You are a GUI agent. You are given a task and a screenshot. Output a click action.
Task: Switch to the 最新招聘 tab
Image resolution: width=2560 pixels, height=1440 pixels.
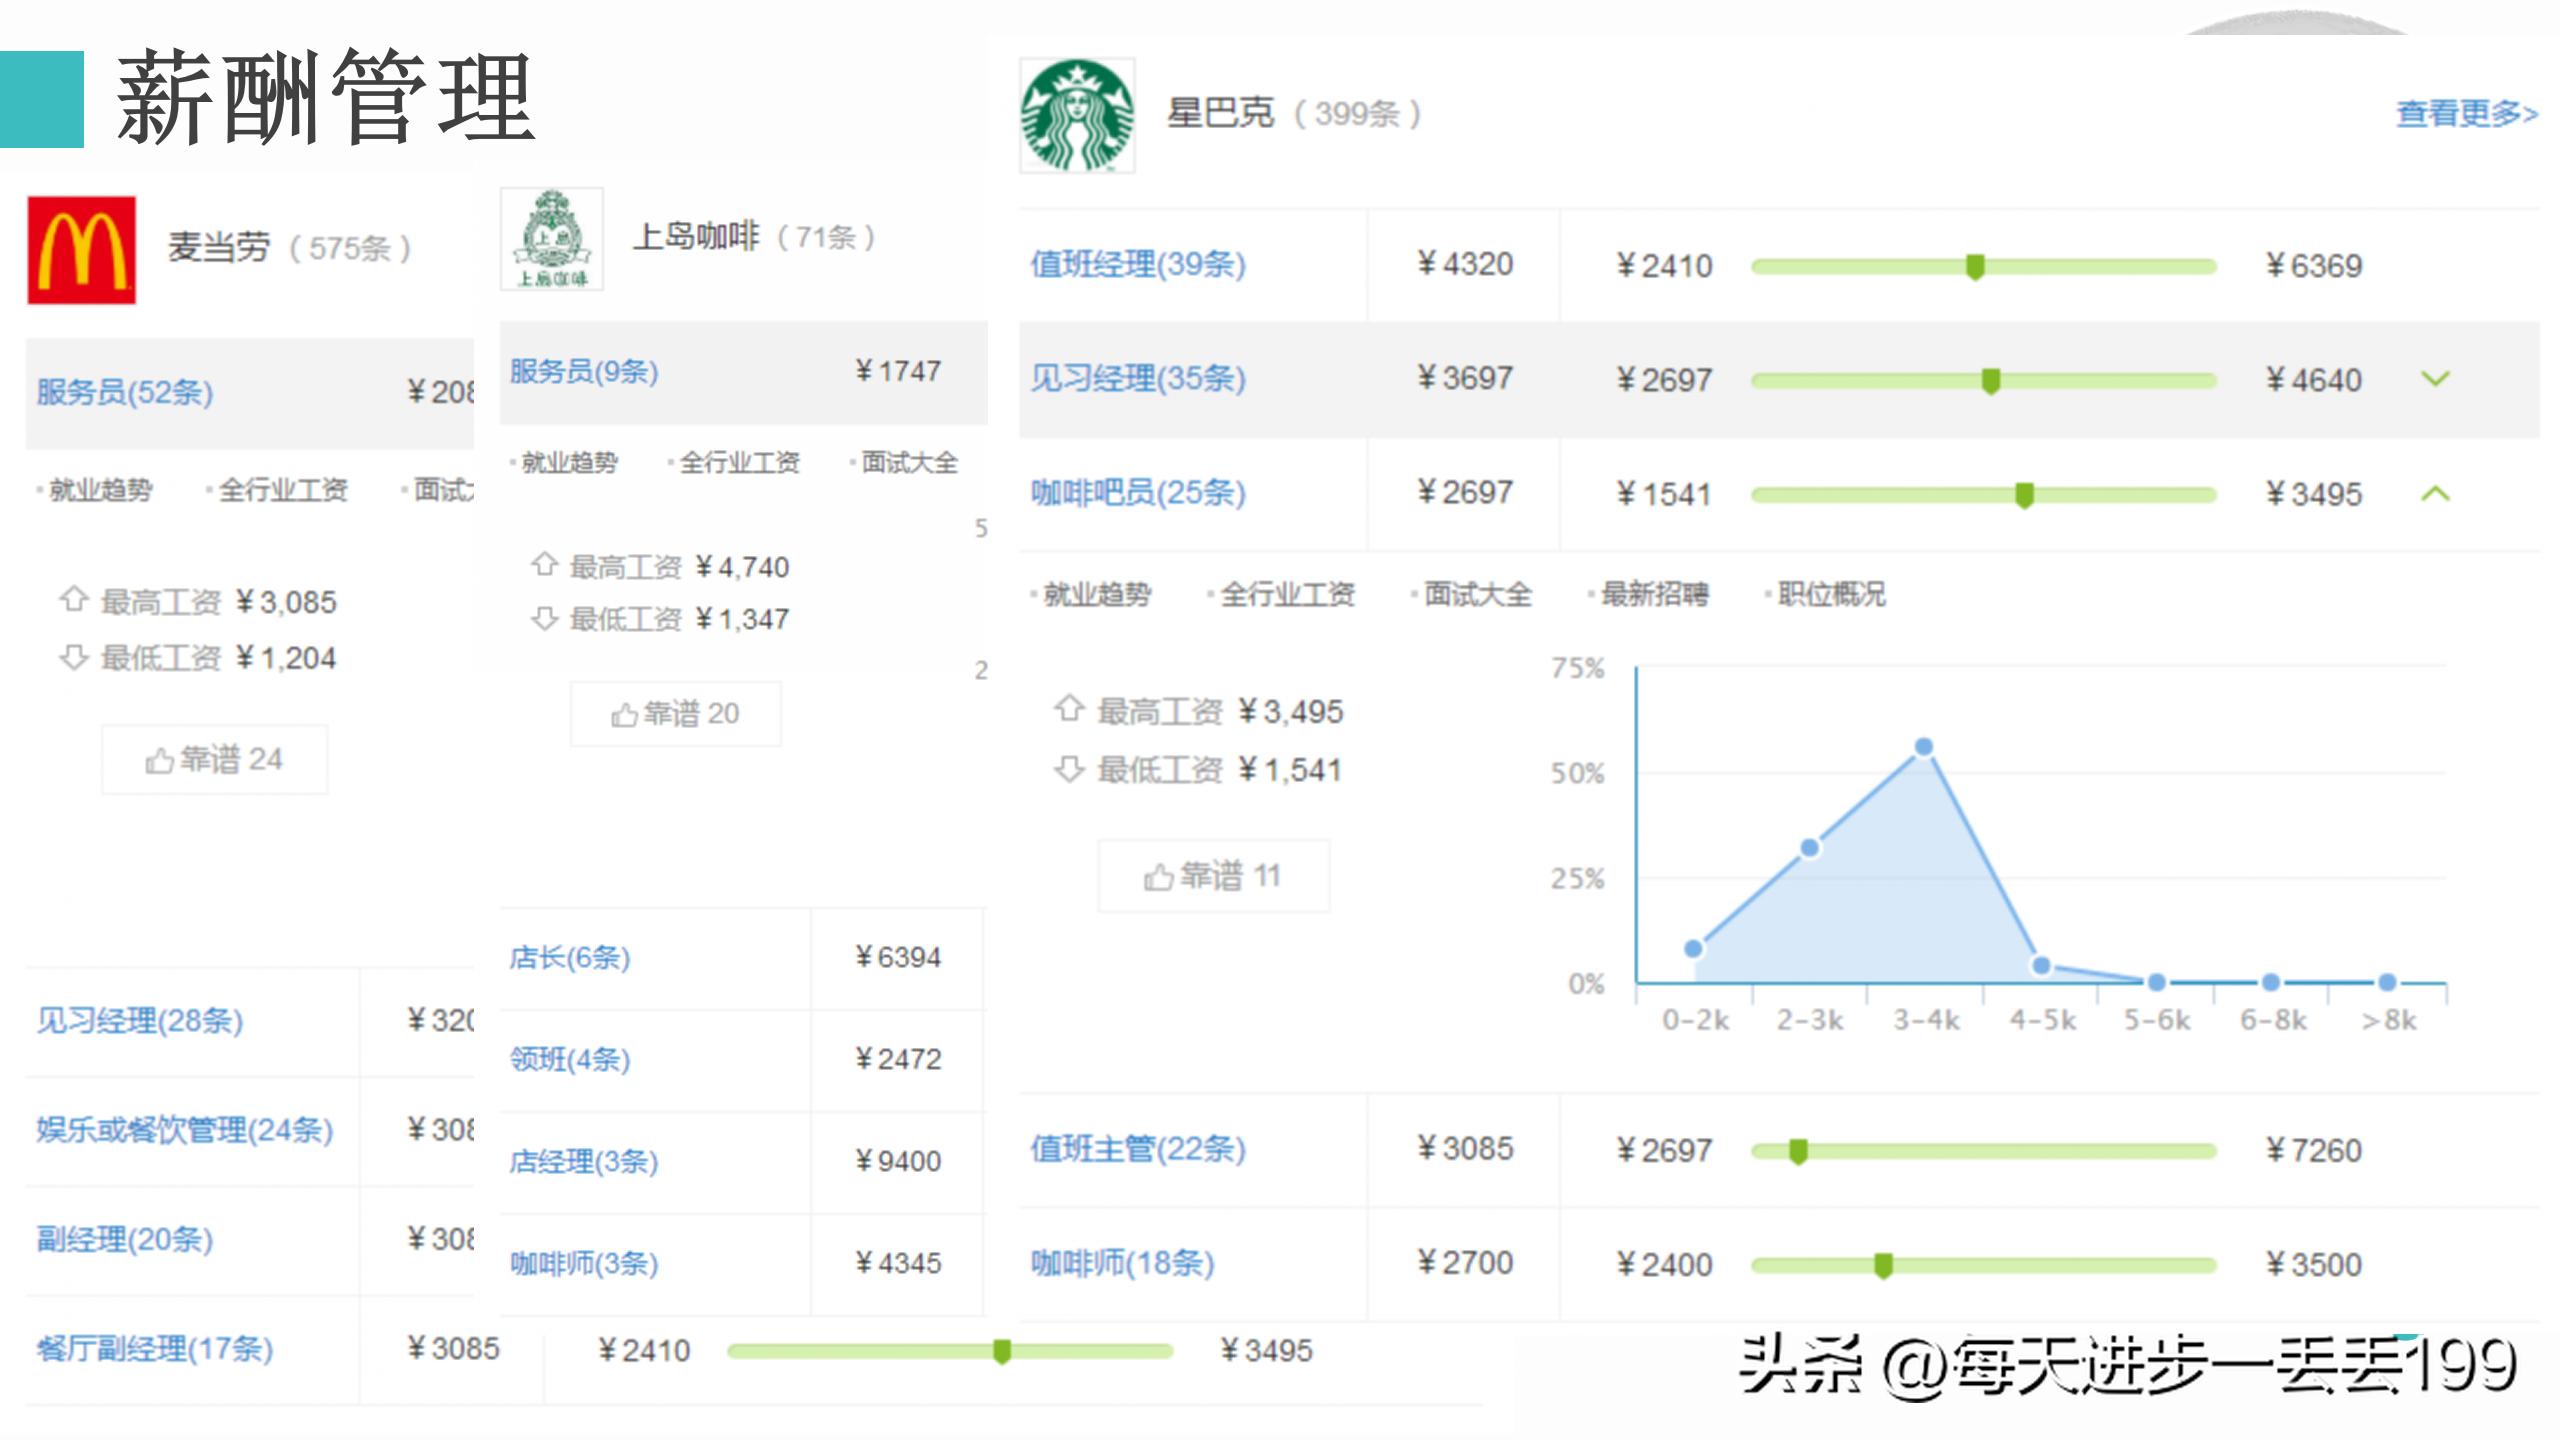click(1655, 594)
